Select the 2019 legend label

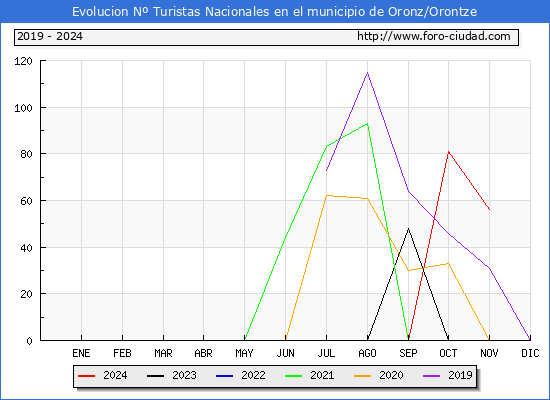[460, 375]
